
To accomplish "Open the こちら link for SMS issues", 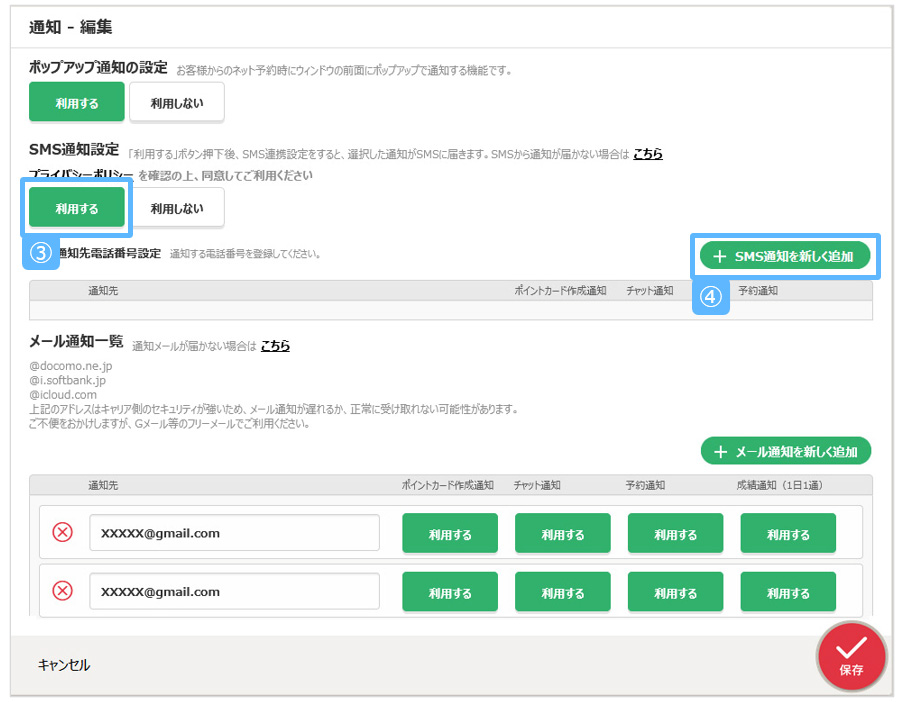I will point(648,154).
